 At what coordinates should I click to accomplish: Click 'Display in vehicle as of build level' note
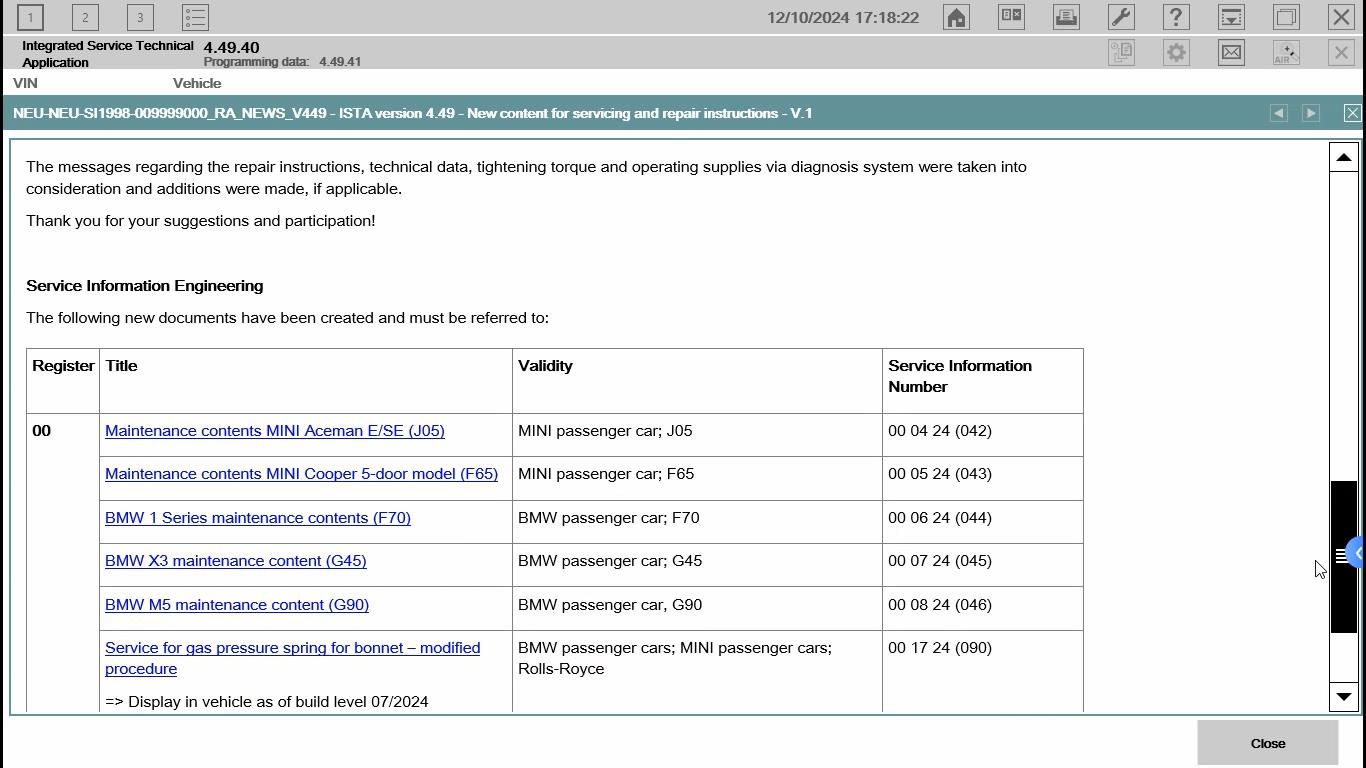pyautogui.click(x=266, y=702)
